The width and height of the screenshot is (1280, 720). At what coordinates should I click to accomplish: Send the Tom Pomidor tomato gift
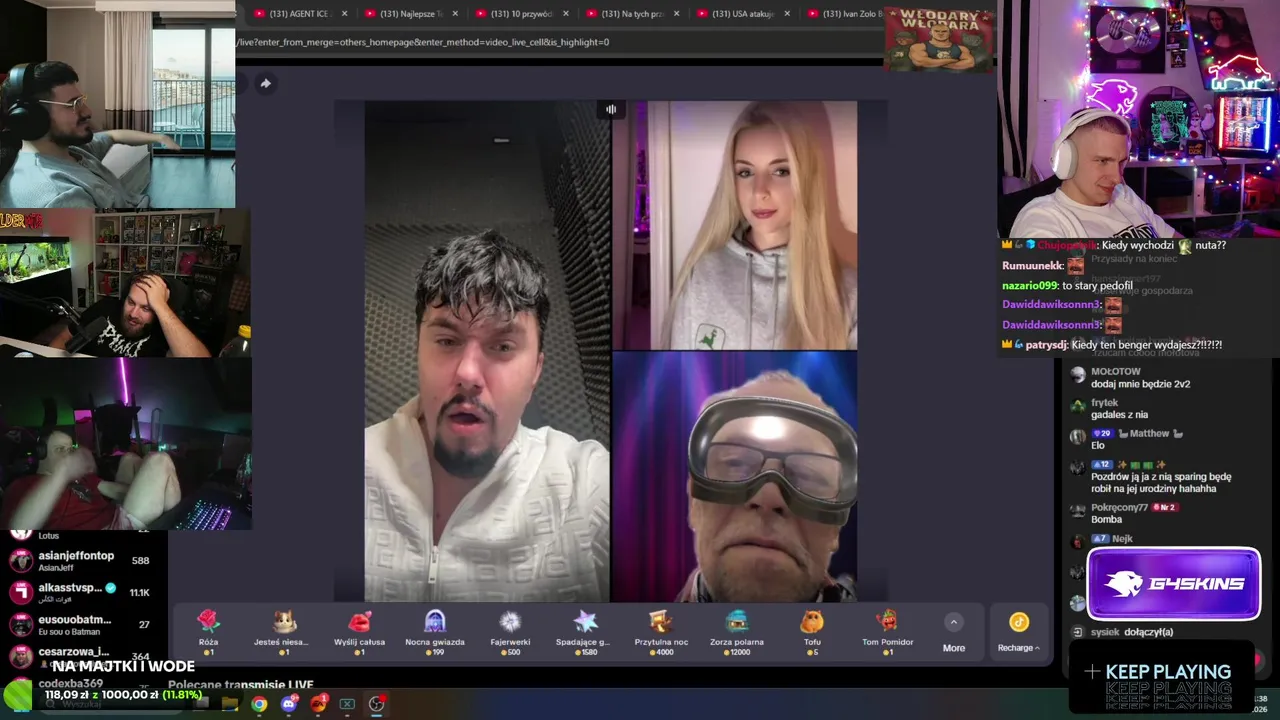pos(887,633)
